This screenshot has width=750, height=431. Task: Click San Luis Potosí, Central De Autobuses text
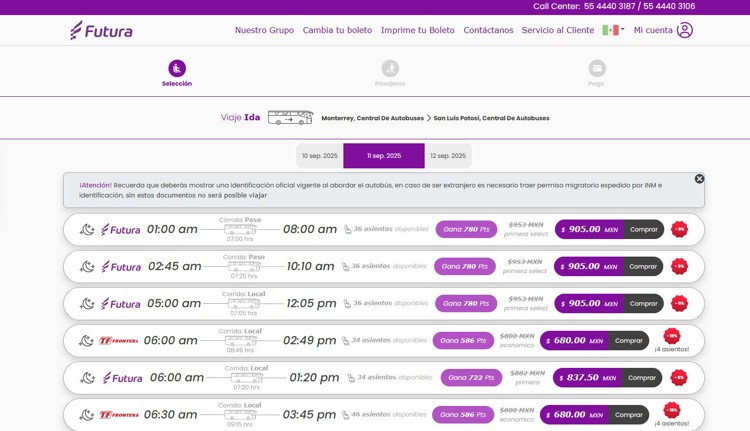(x=491, y=118)
